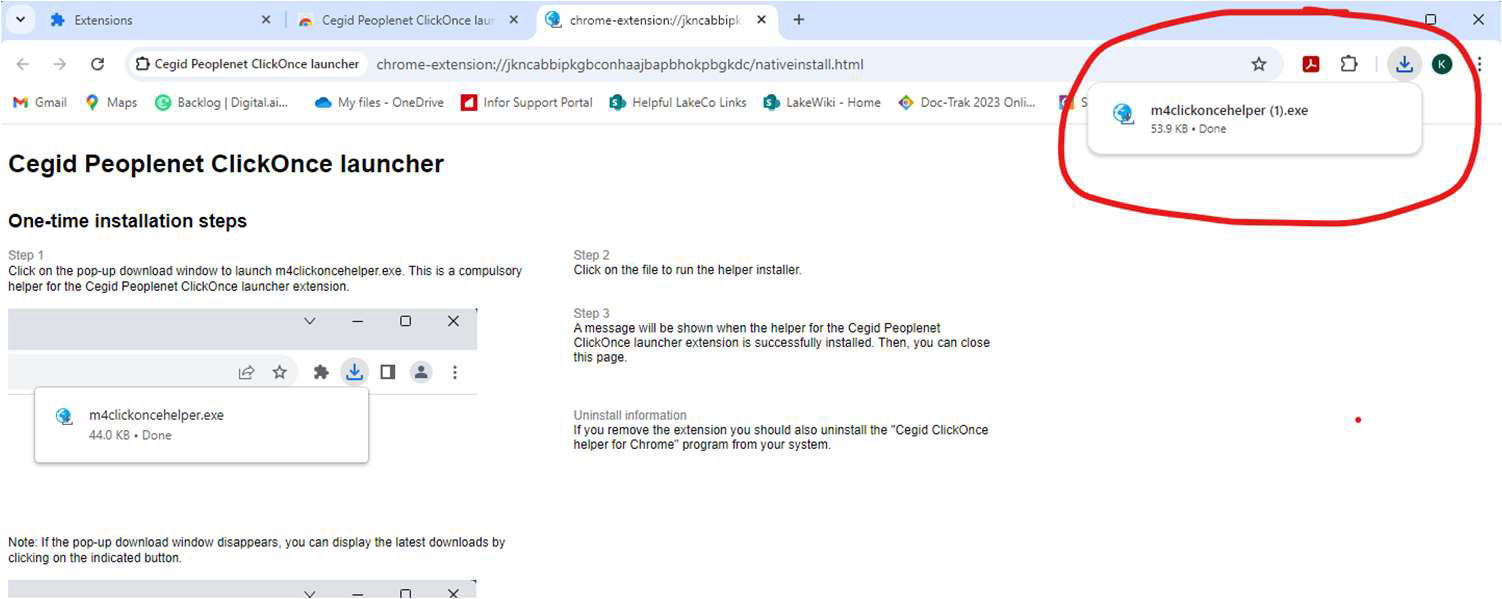Reload the page with the refresh icon
The image size is (1502, 599).
click(x=97, y=63)
